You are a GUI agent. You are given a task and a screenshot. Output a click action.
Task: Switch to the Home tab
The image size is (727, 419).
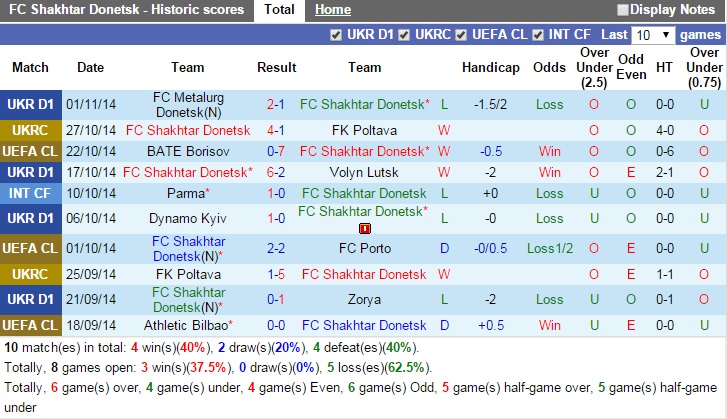pyautogui.click(x=332, y=10)
